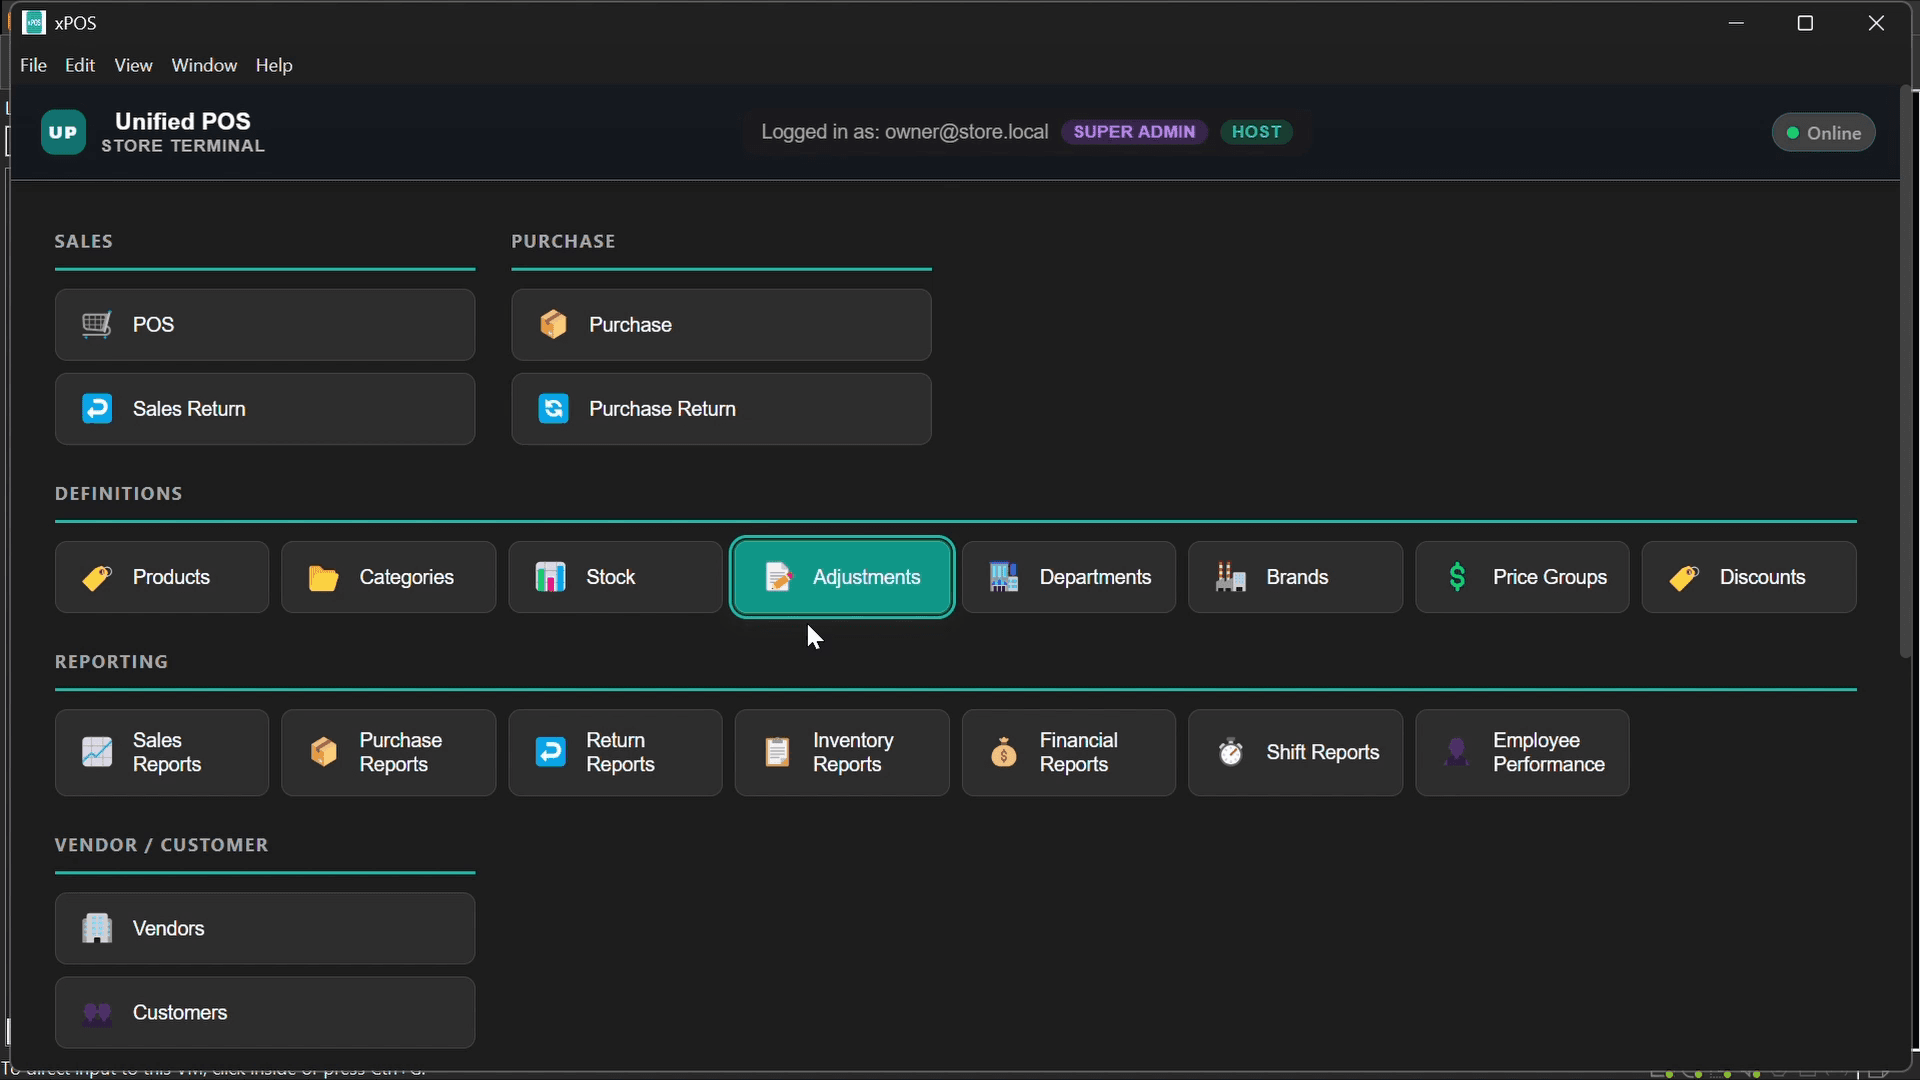Screen dimensions: 1920x1080
Task: Click 'Logged in as: owner@store.local' text
Action: coord(904,132)
